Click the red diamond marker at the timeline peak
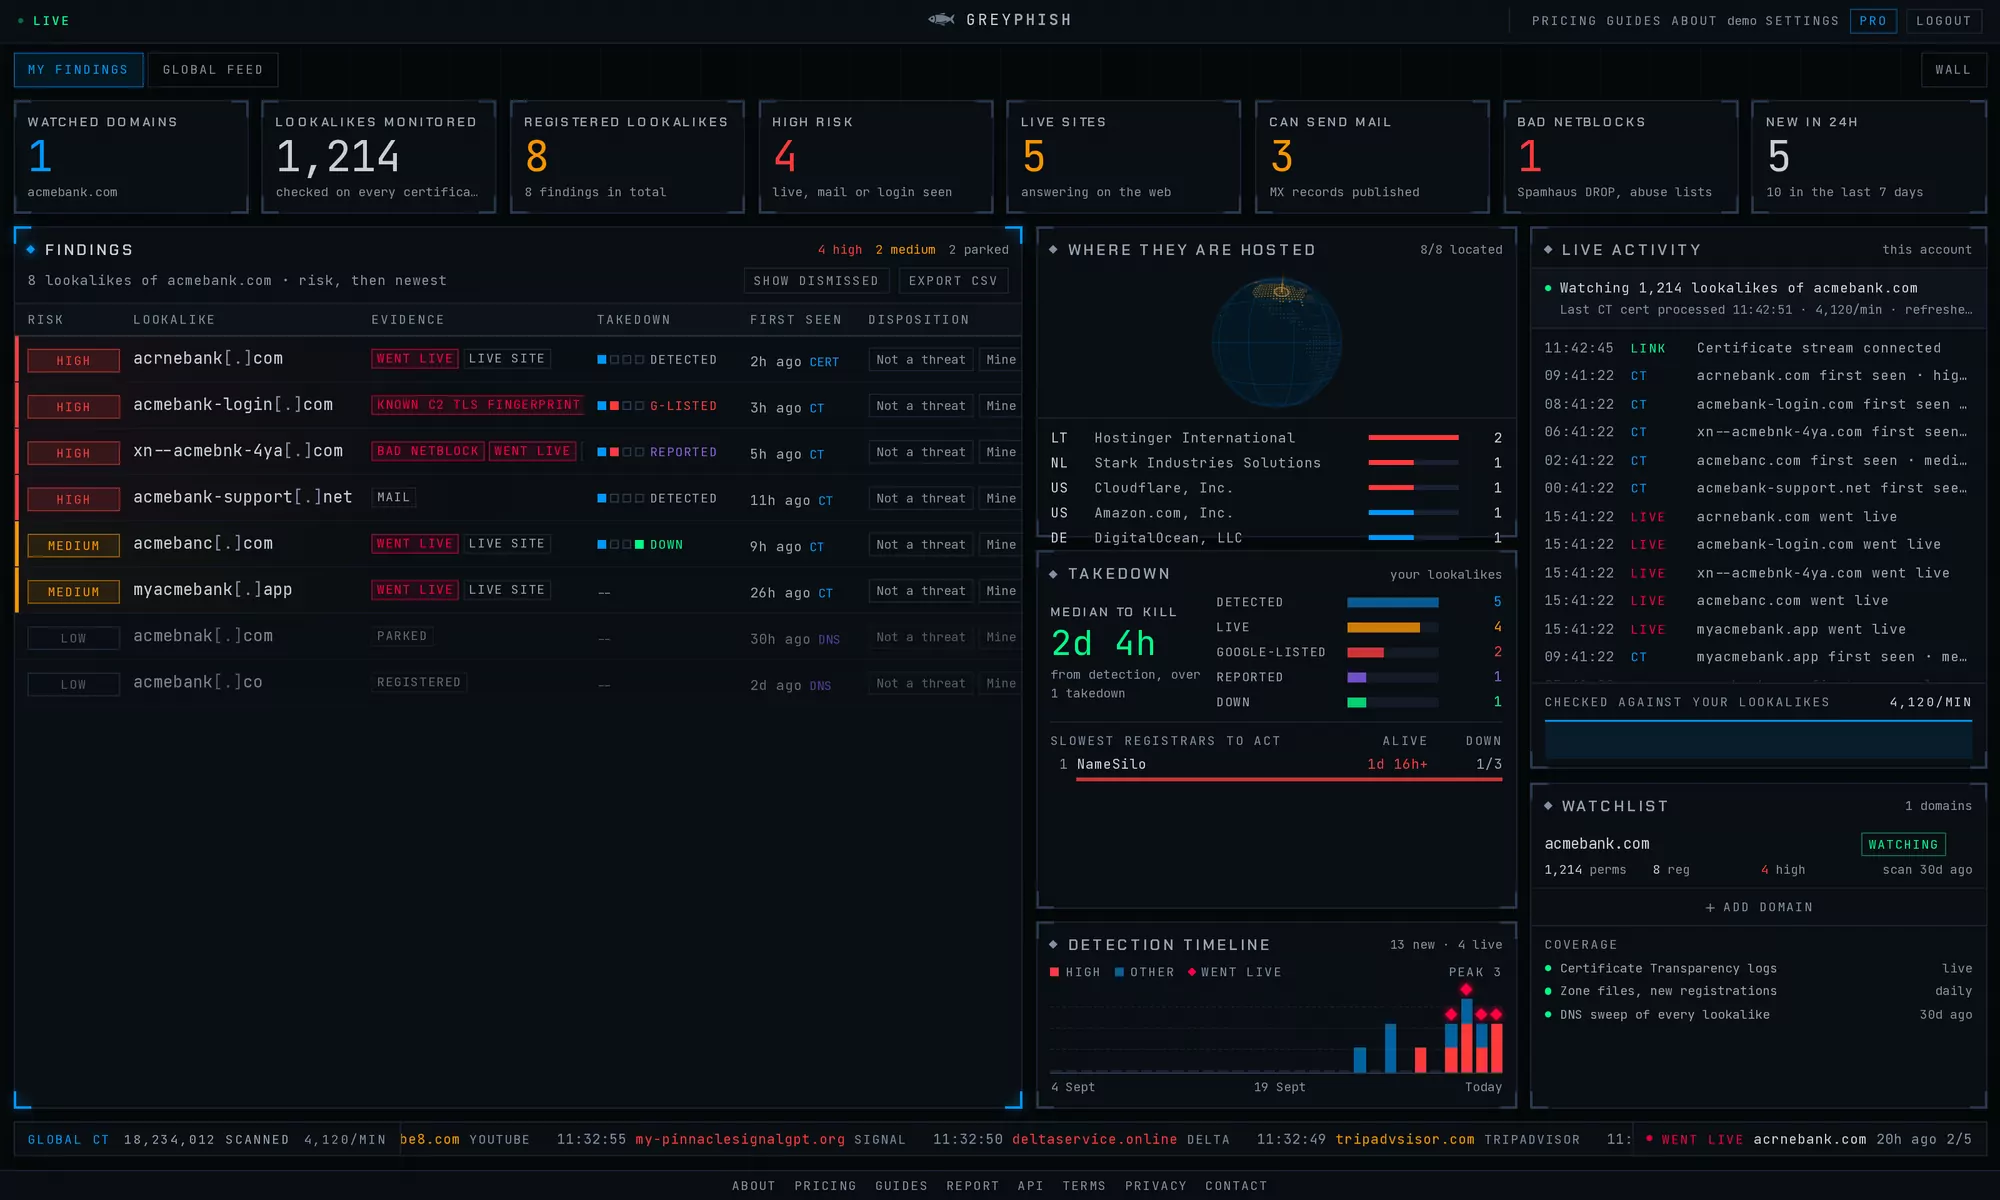2000x1200 pixels. tap(1466, 990)
